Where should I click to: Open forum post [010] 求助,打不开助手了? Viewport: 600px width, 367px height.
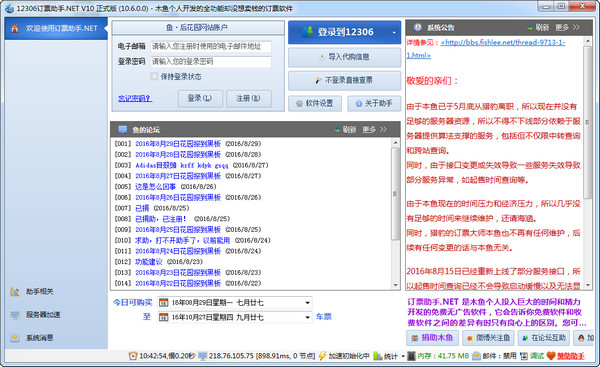tap(182, 240)
